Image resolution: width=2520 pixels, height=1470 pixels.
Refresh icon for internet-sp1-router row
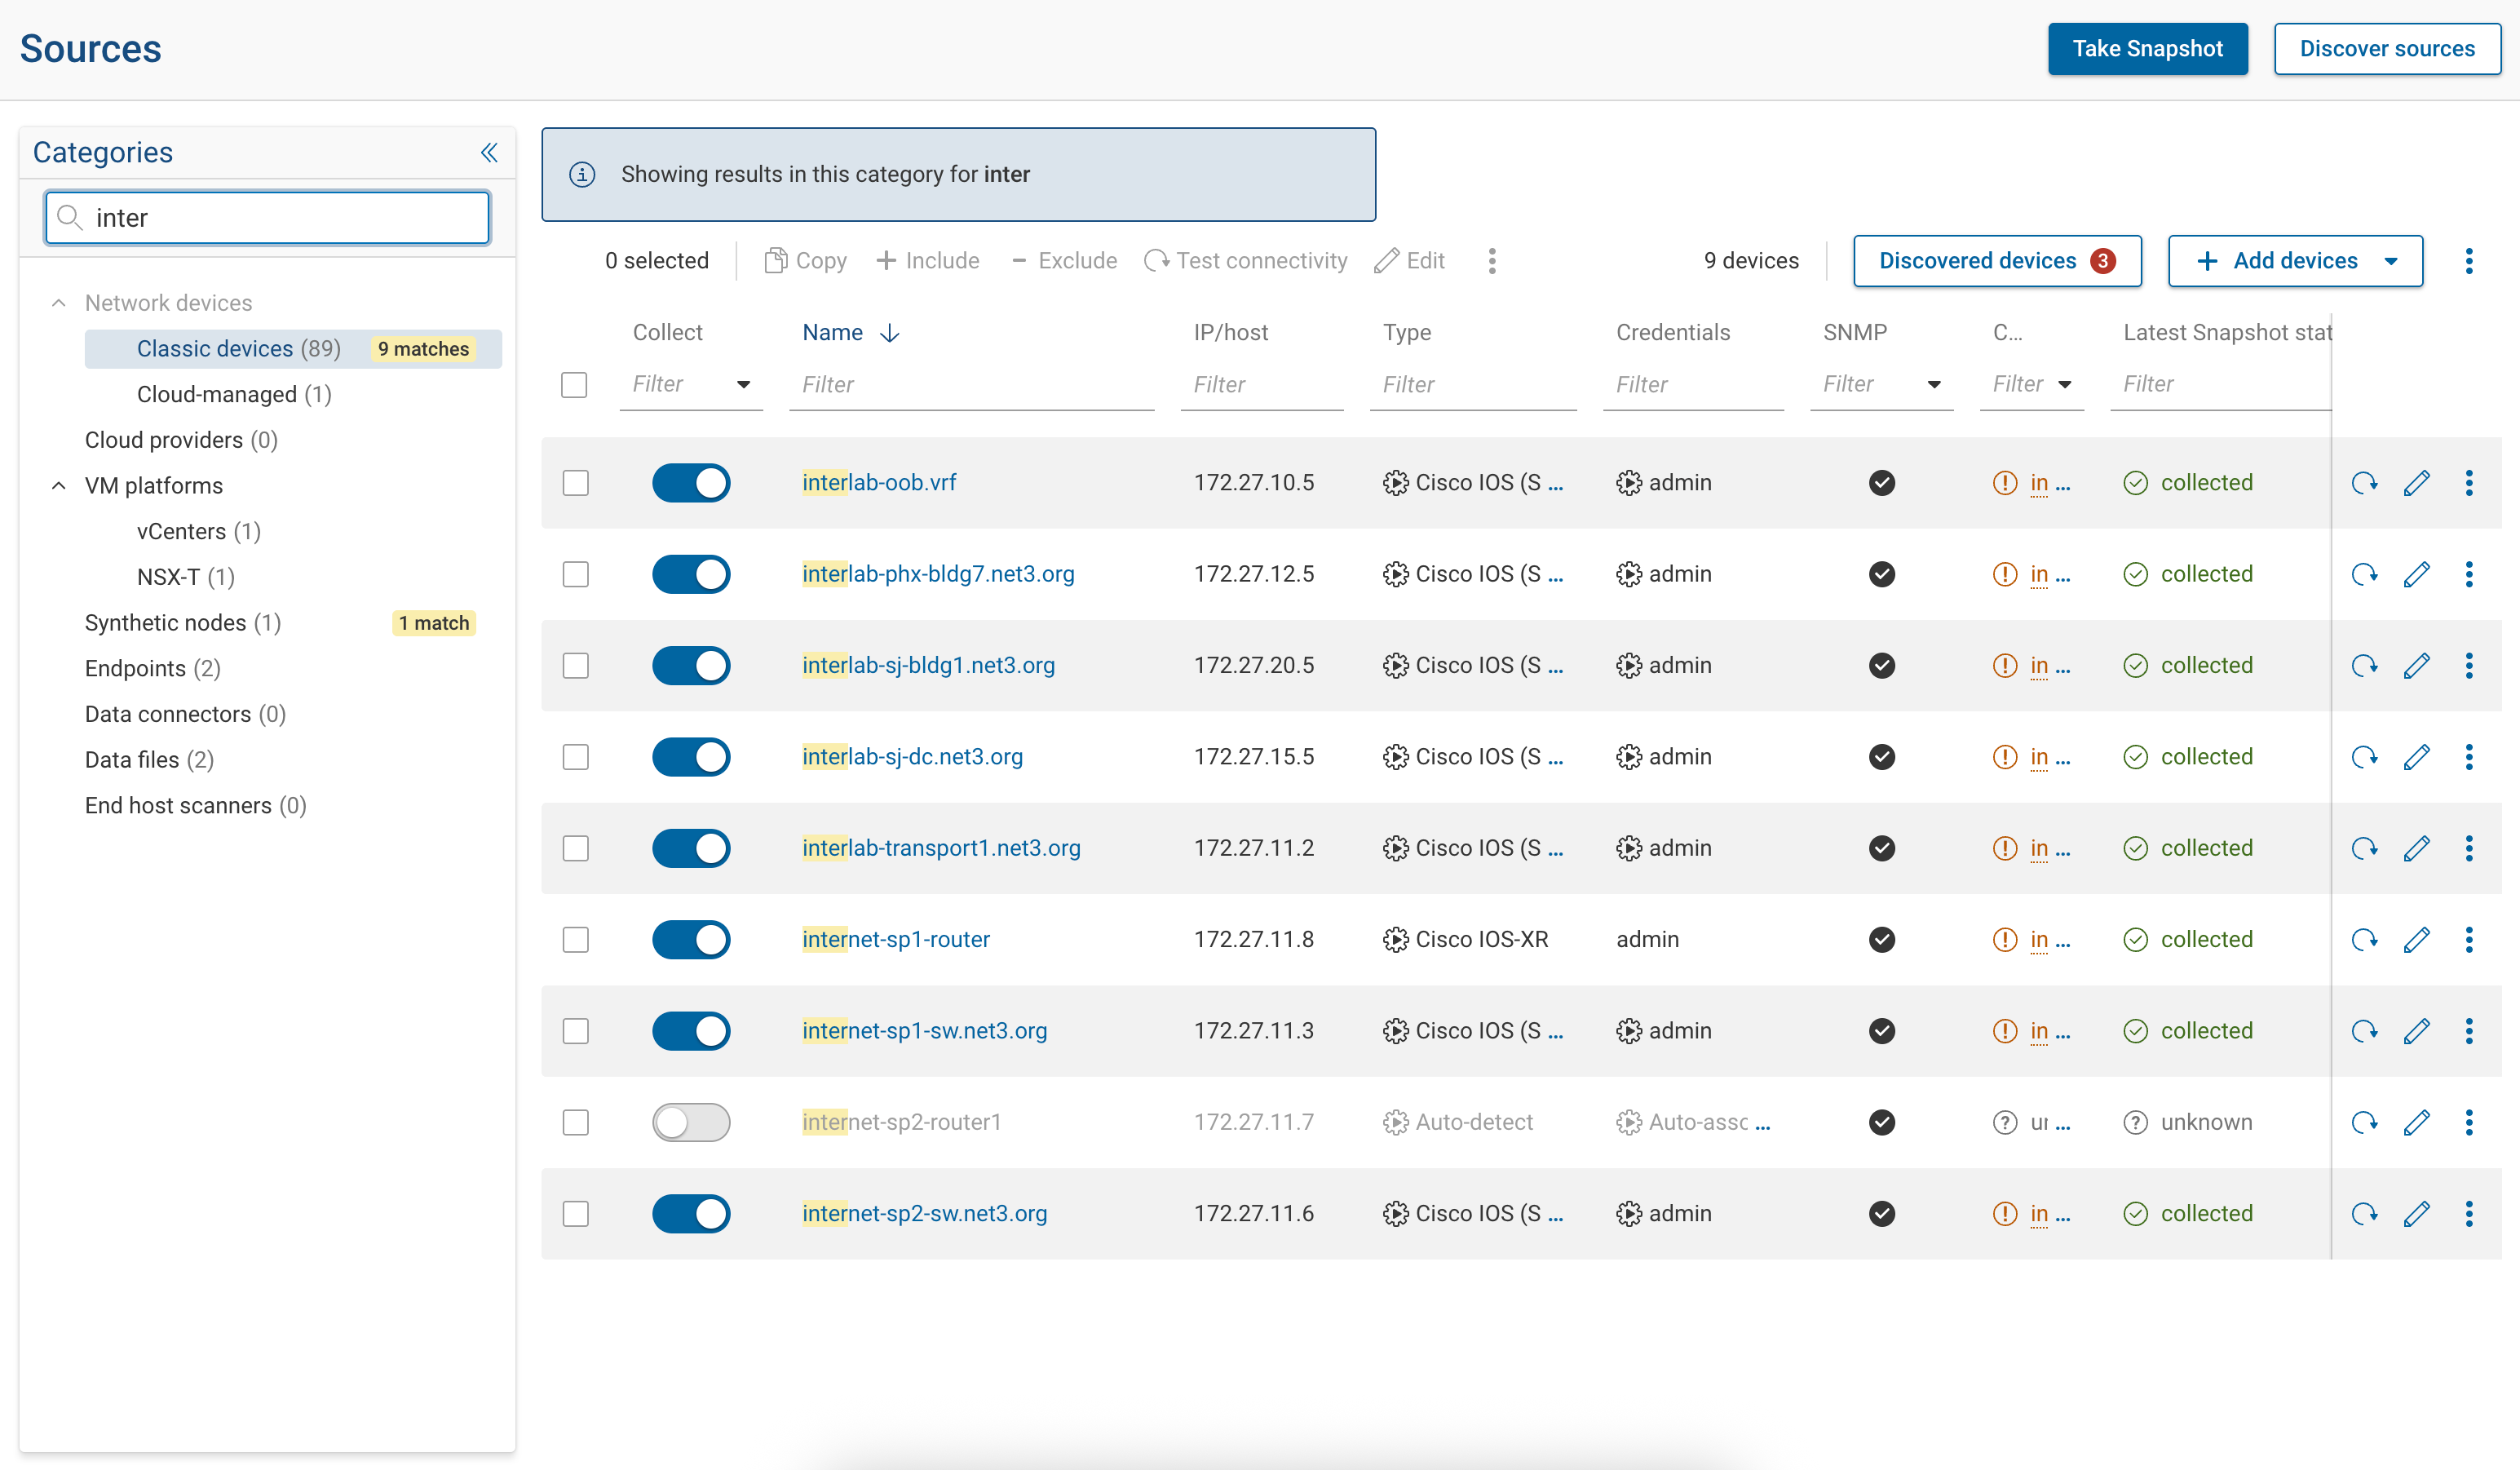[x=2364, y=940]
